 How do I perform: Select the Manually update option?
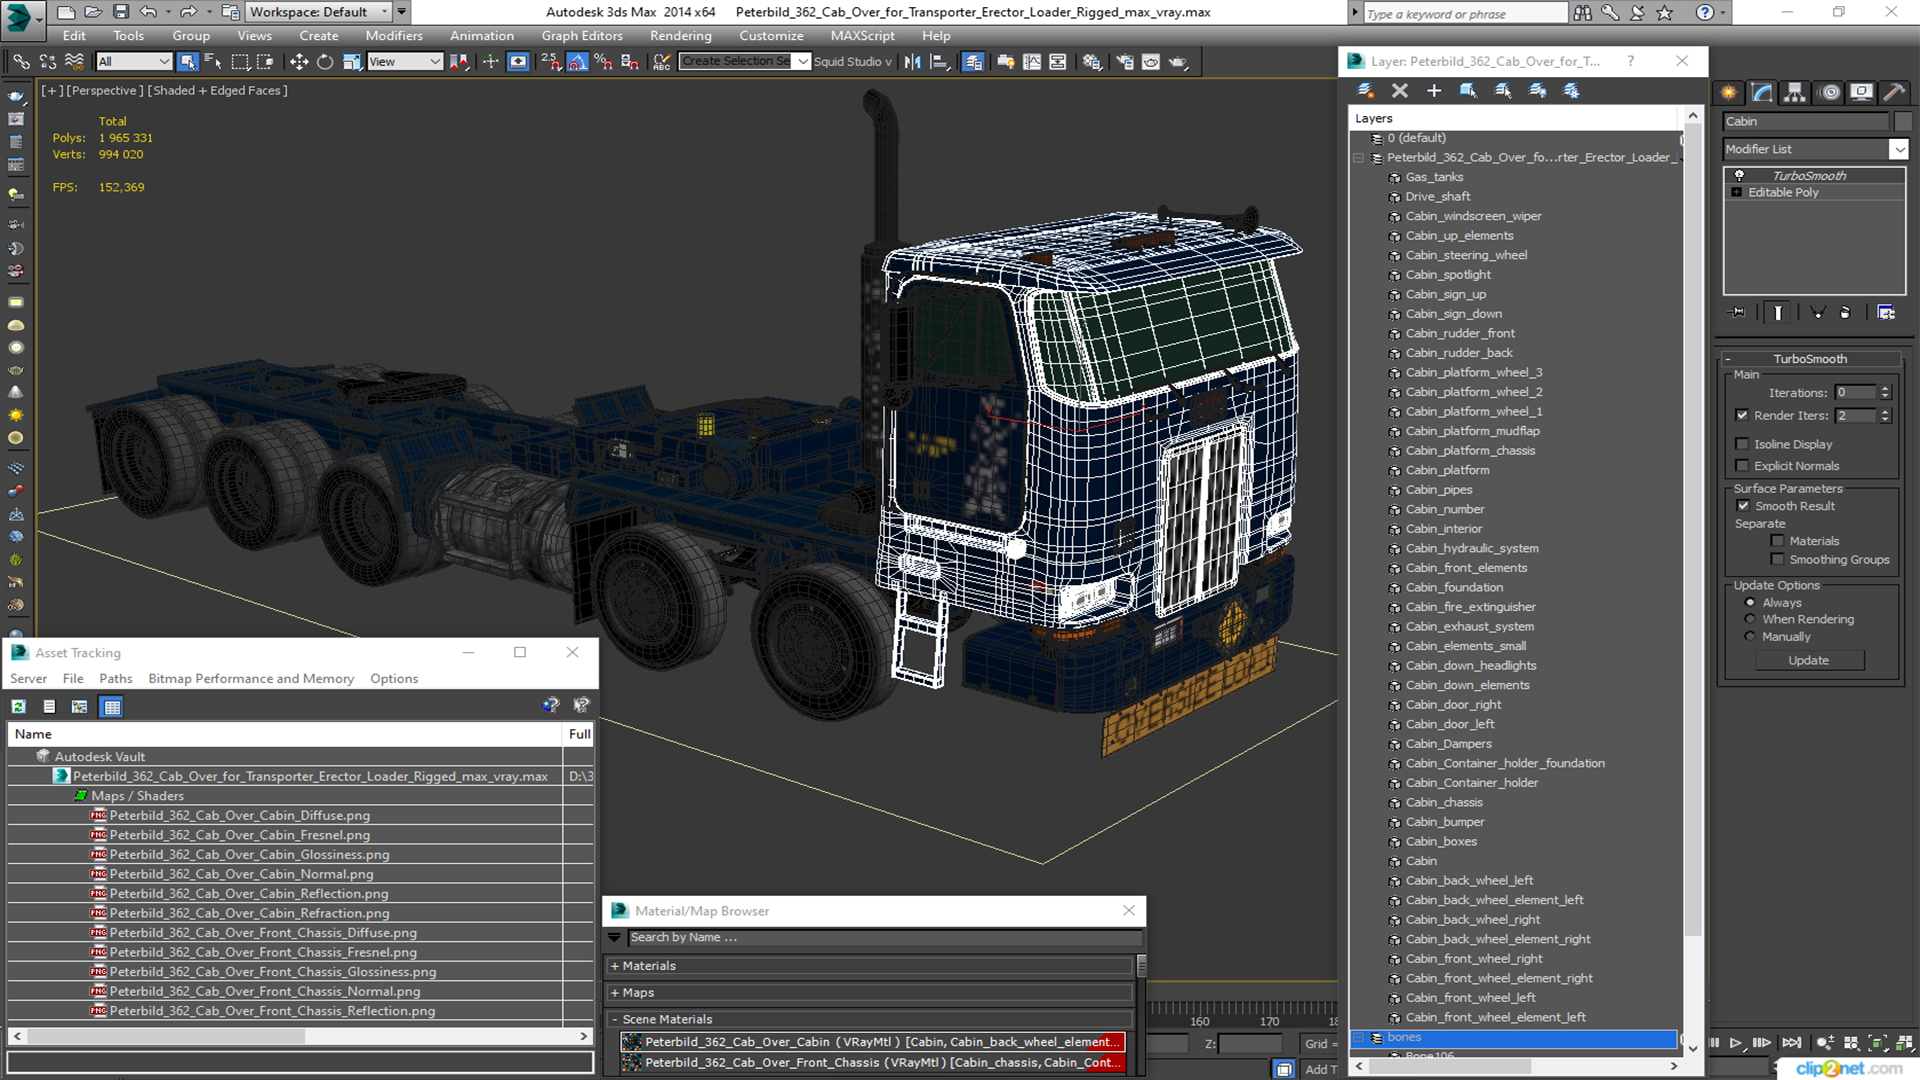pos(1749,636)
